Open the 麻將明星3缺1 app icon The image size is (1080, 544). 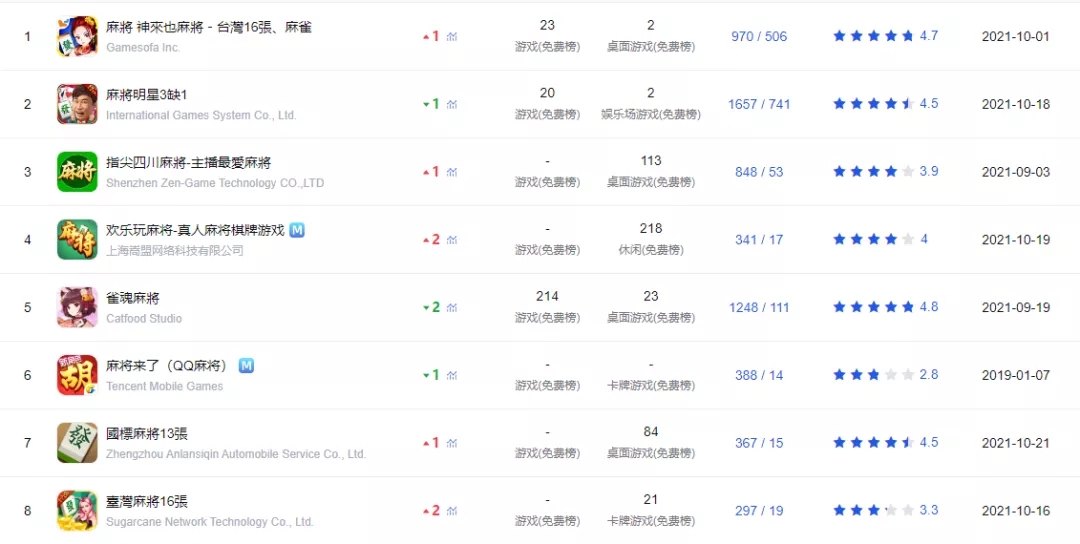(77, 104)
